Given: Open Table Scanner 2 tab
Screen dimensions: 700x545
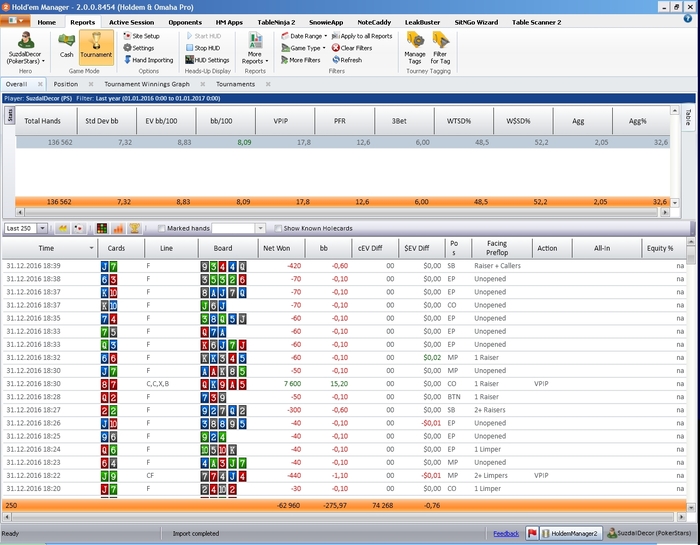Looking at the screenshot, I should coord(536,22).
